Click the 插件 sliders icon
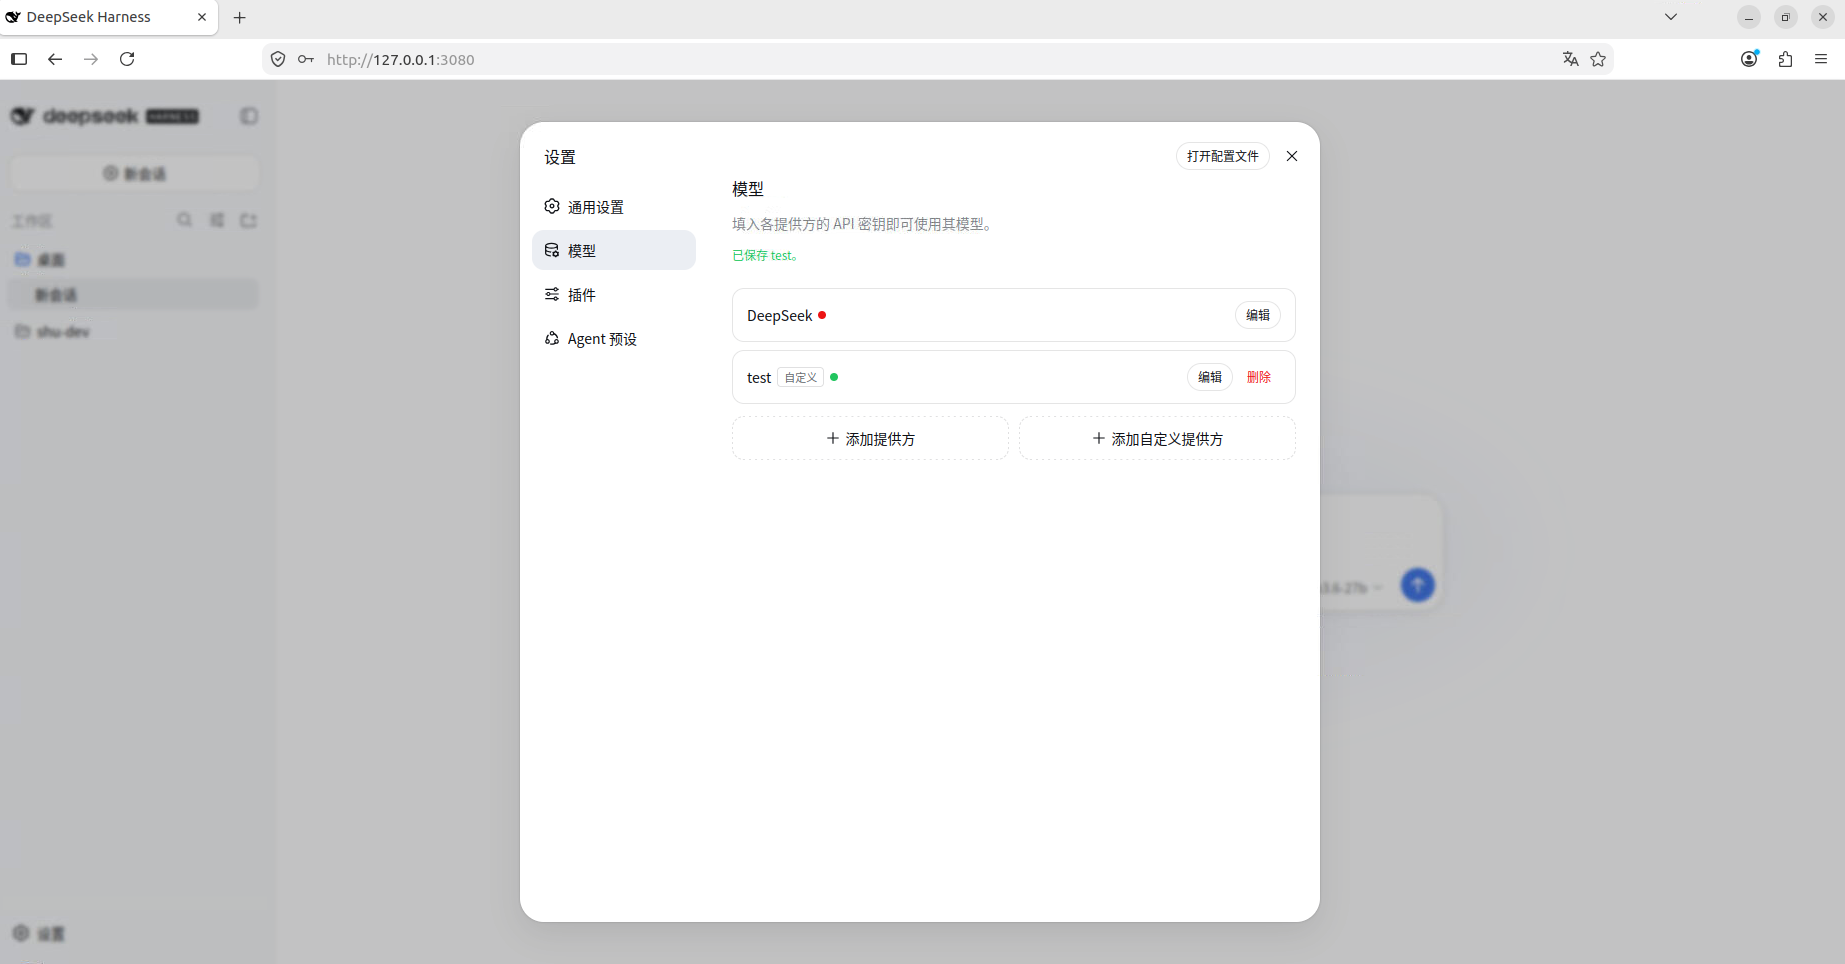 point(552,294)
